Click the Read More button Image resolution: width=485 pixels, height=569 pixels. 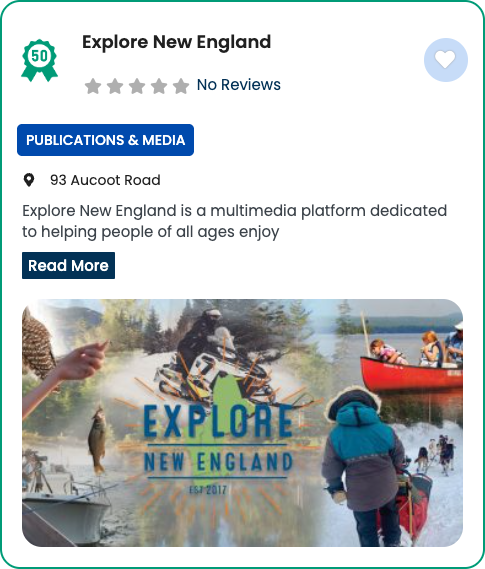click(x=69, y=266)
